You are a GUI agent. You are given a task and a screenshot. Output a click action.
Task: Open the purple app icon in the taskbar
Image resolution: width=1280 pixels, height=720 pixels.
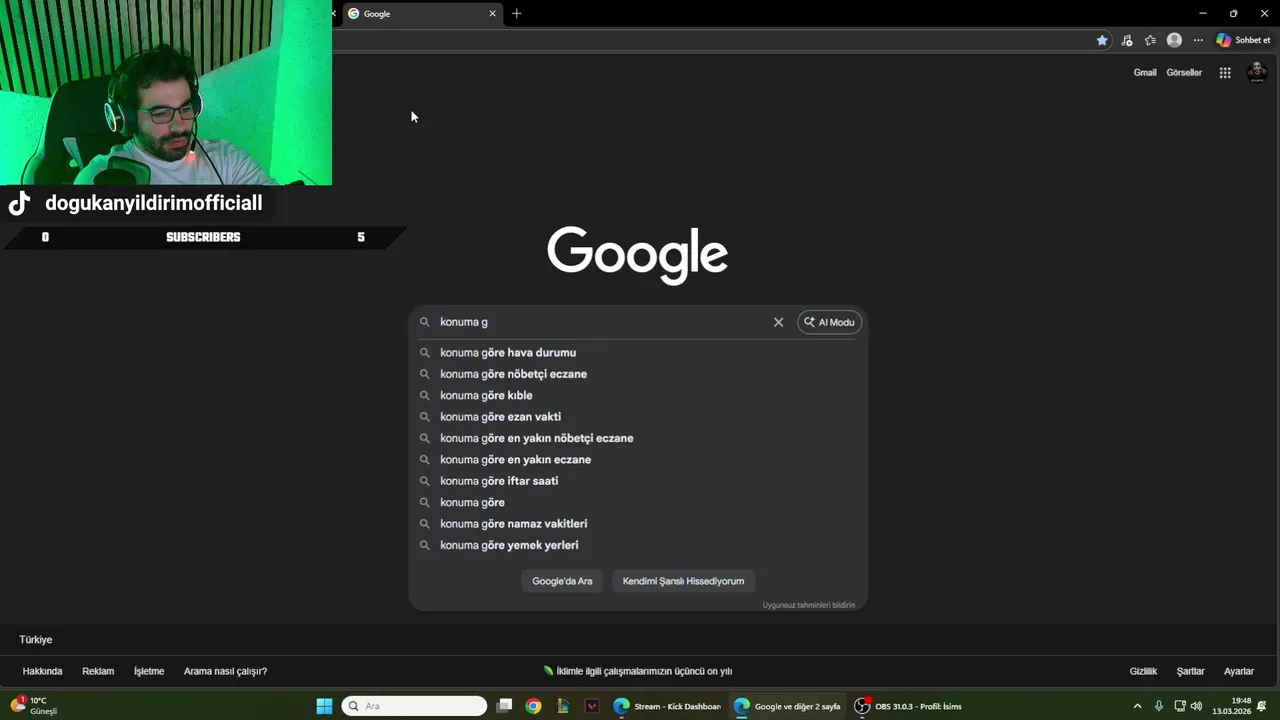tap(592, 706)
